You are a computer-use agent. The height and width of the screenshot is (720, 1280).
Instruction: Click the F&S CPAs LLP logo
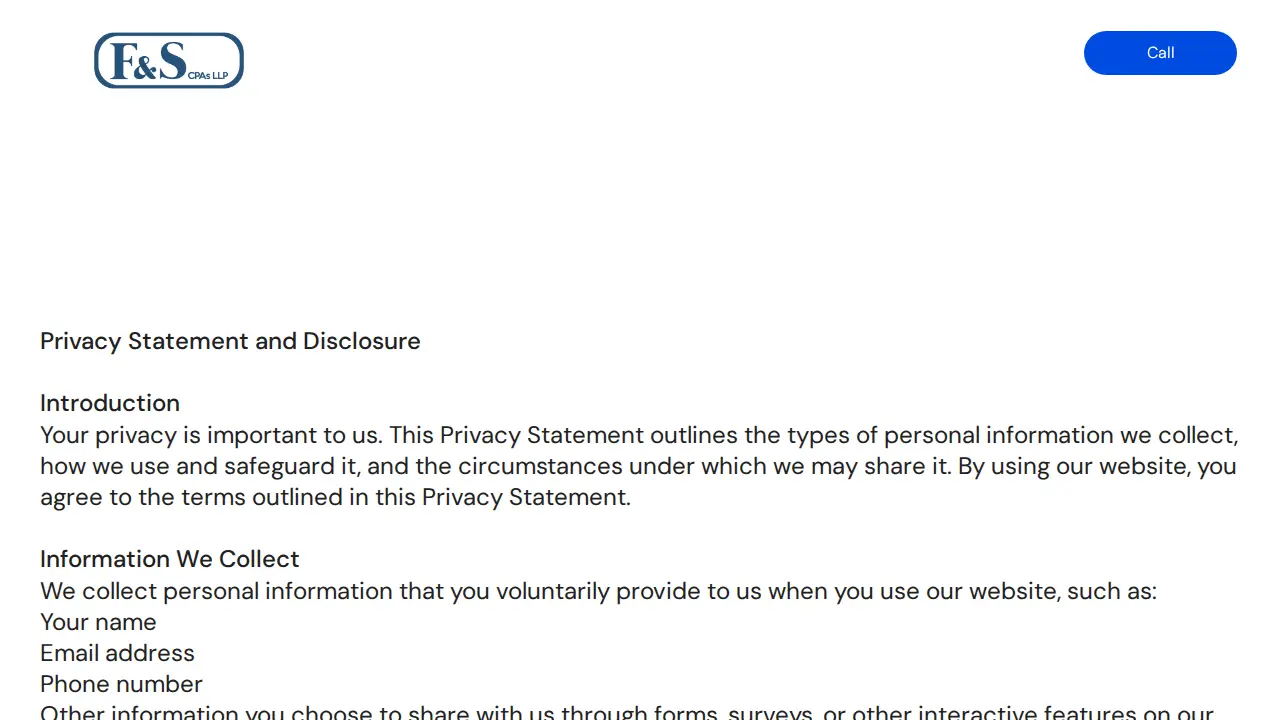coord(169,60)
